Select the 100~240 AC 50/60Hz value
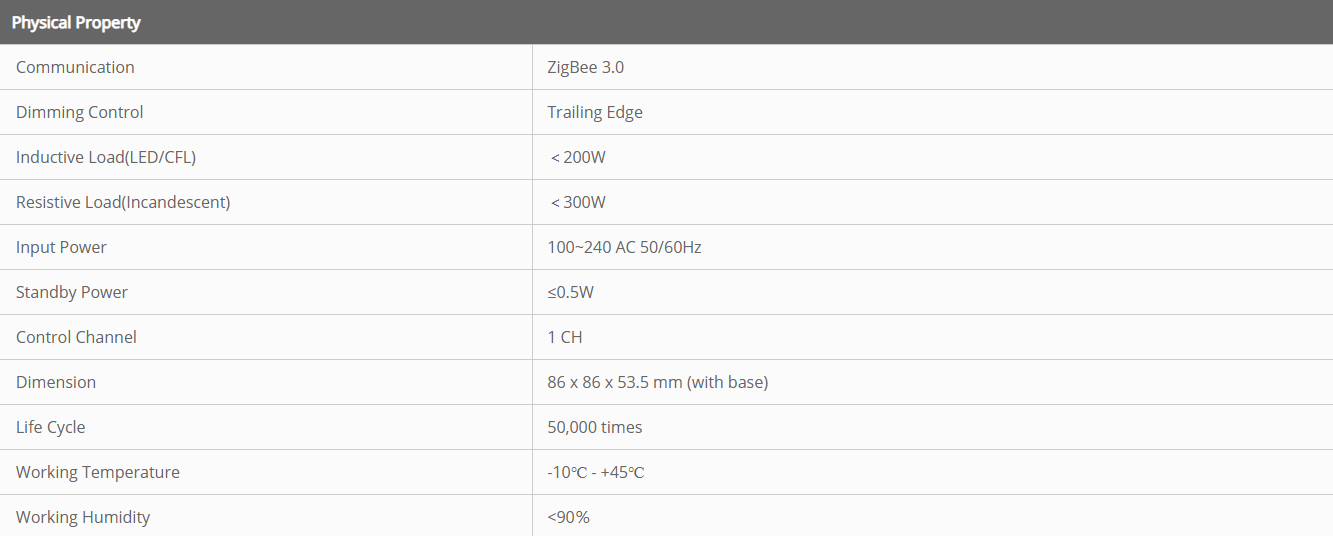 tap(624, 247)
